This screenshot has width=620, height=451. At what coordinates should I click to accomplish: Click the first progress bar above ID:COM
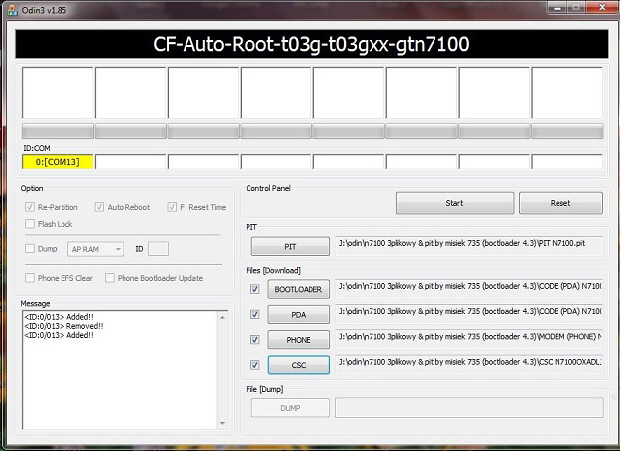click(58, 131)
